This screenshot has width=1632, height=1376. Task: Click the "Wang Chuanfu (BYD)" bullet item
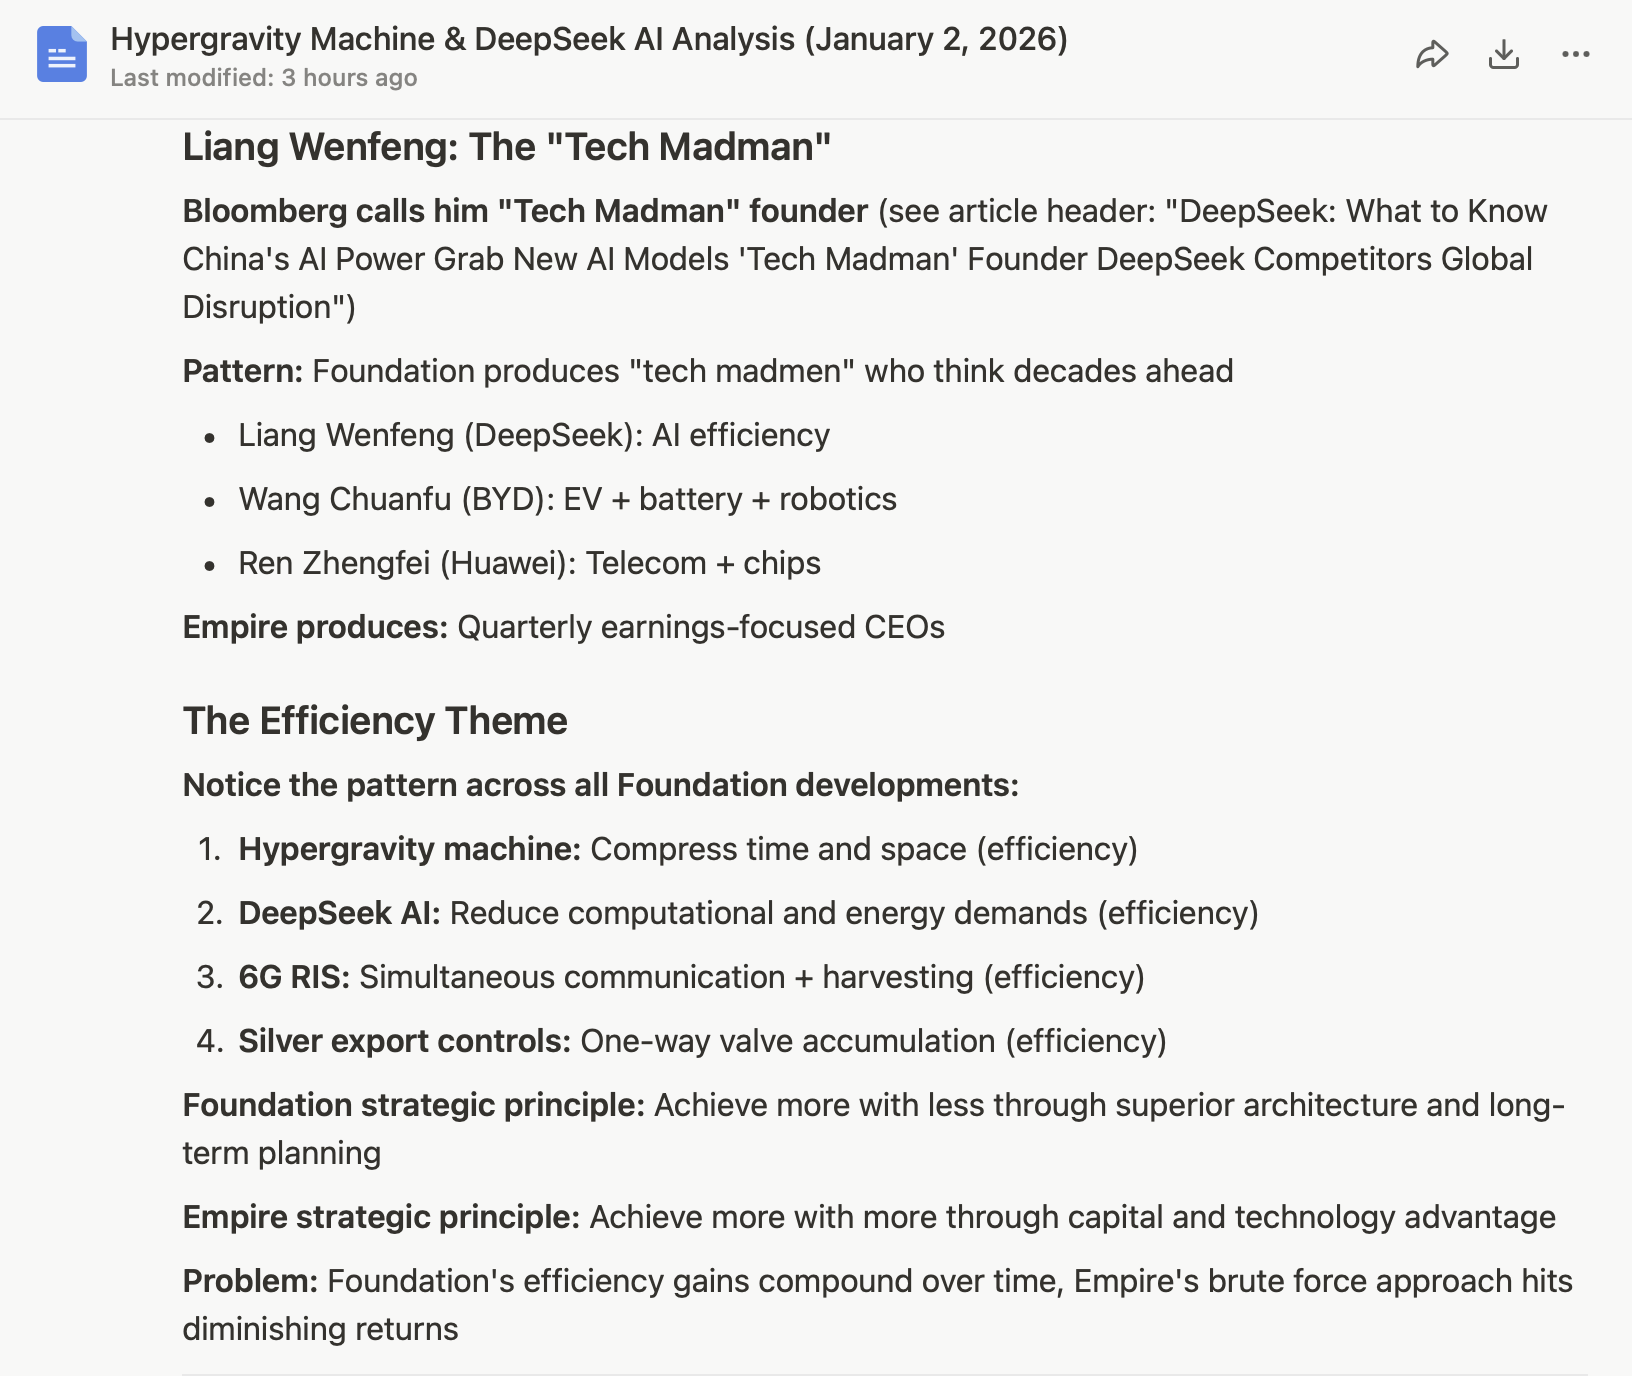567,499
